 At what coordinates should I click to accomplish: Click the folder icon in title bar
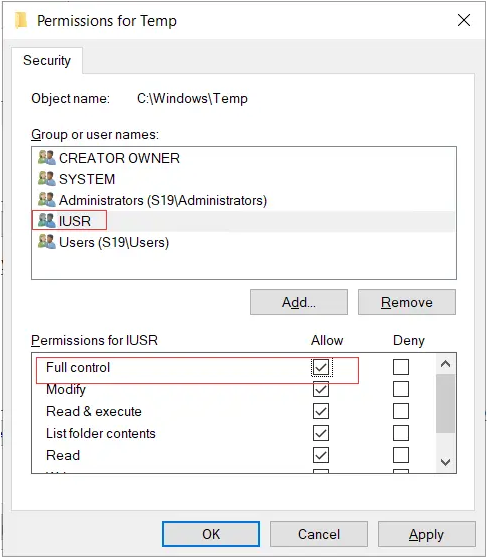21,20
